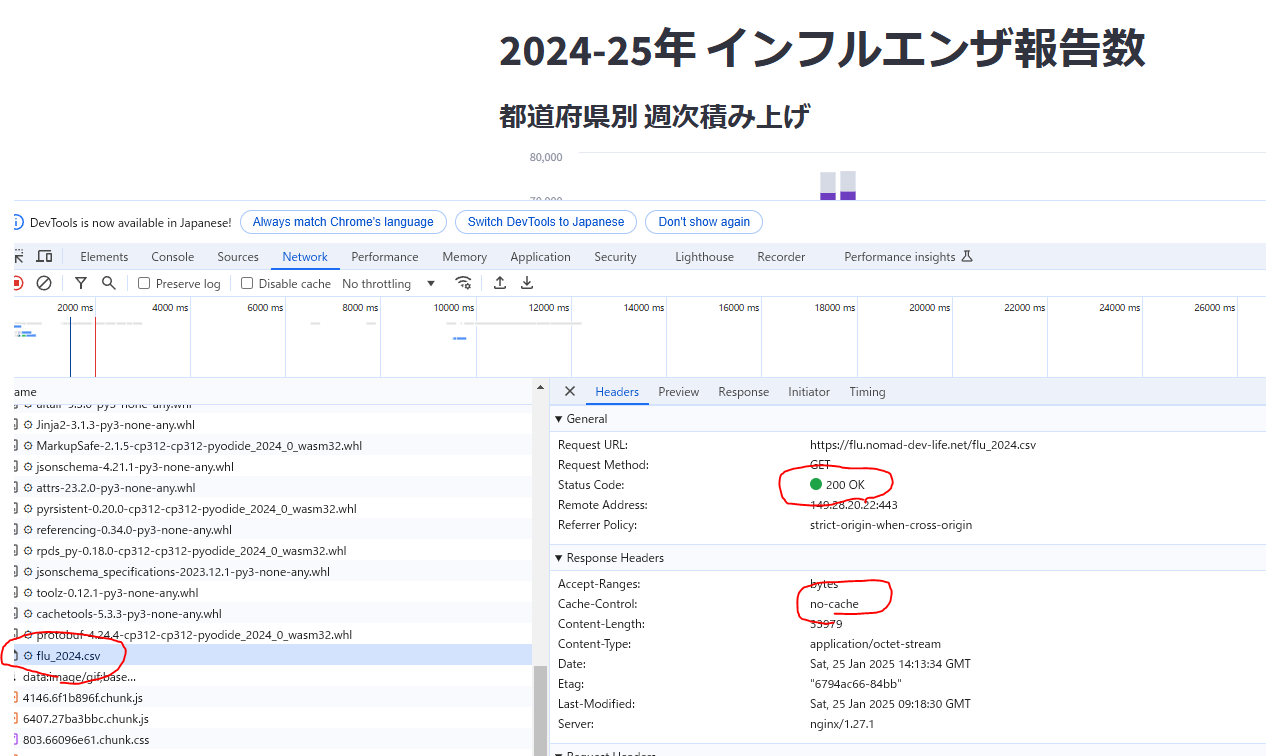
Task: Click the import HAR upload icon
Action: (x=500, y=283)
